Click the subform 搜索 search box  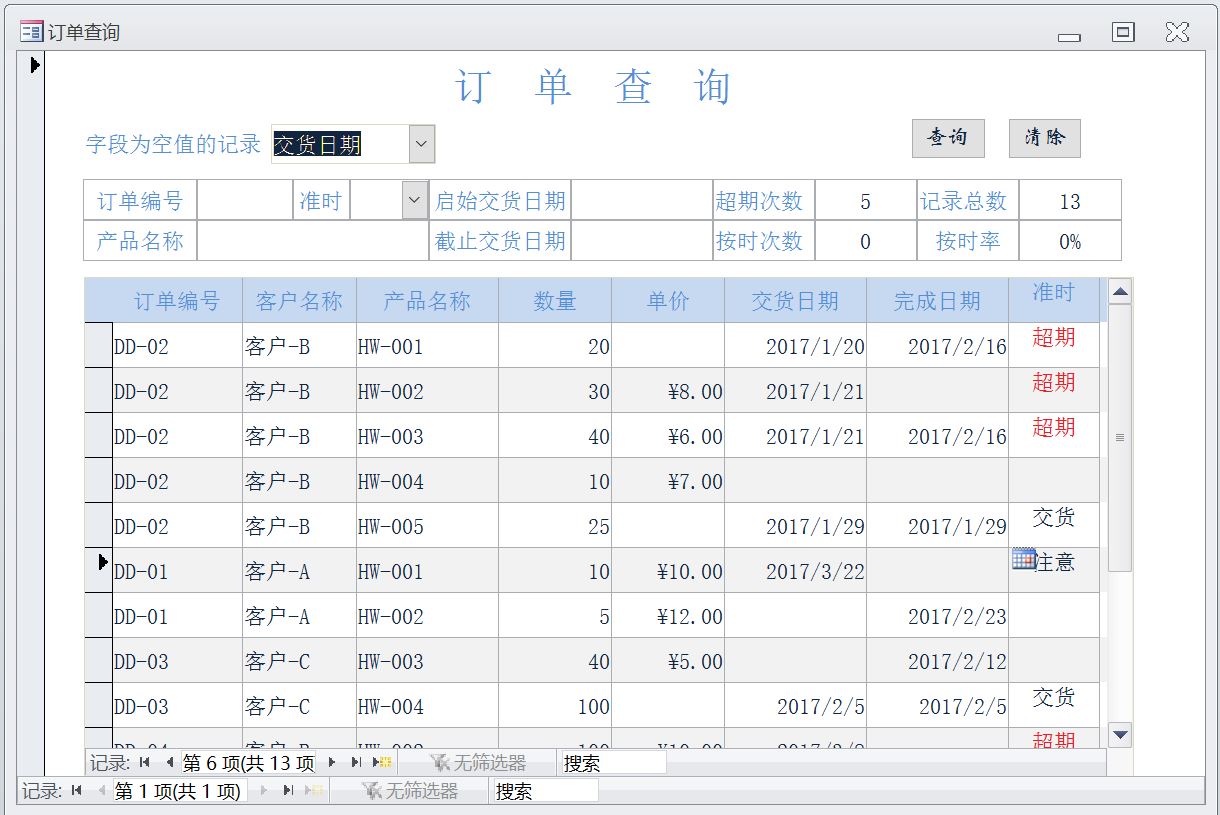tap(613, 763)
